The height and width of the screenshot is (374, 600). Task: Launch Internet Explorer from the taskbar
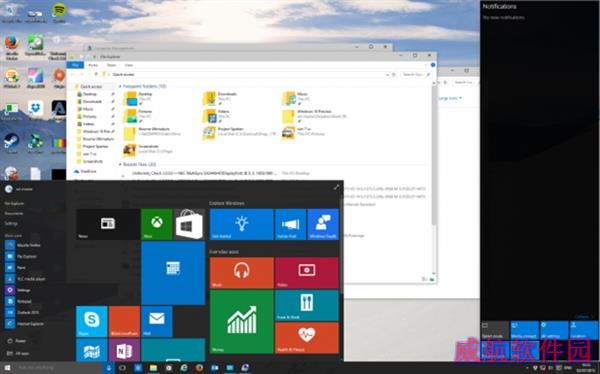click(x=184, y=368)
